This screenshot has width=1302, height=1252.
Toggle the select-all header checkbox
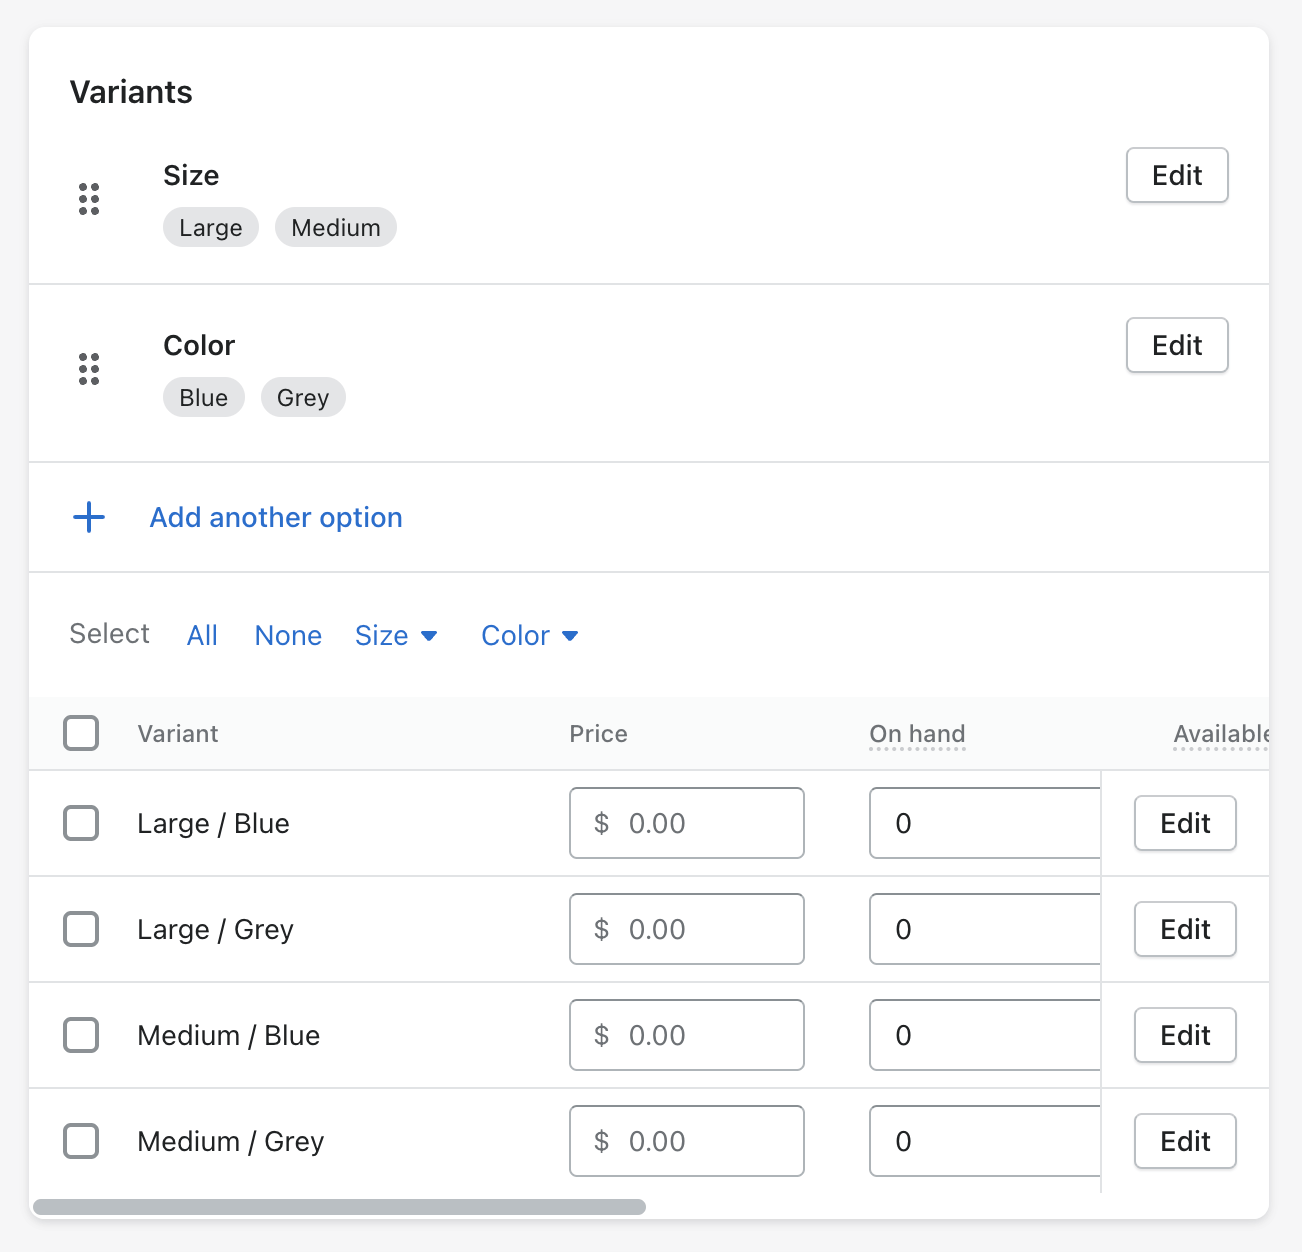(x=81, y=733)
